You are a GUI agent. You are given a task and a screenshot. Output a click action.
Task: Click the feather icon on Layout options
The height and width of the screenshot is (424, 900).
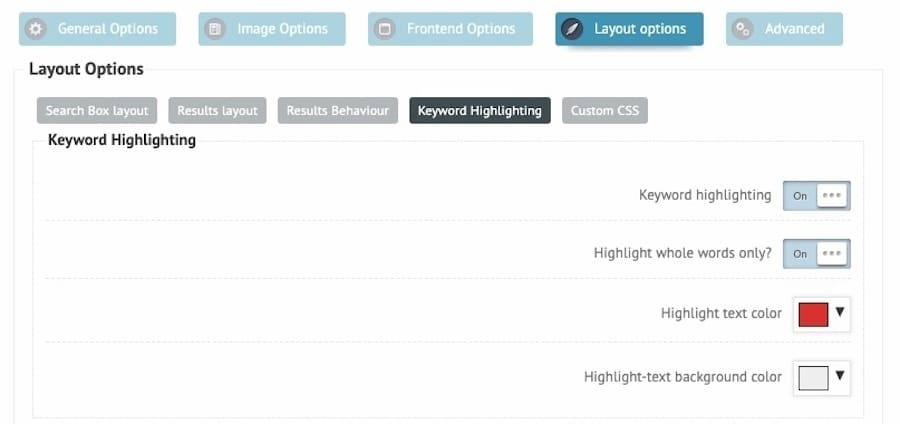pos(573,29)
